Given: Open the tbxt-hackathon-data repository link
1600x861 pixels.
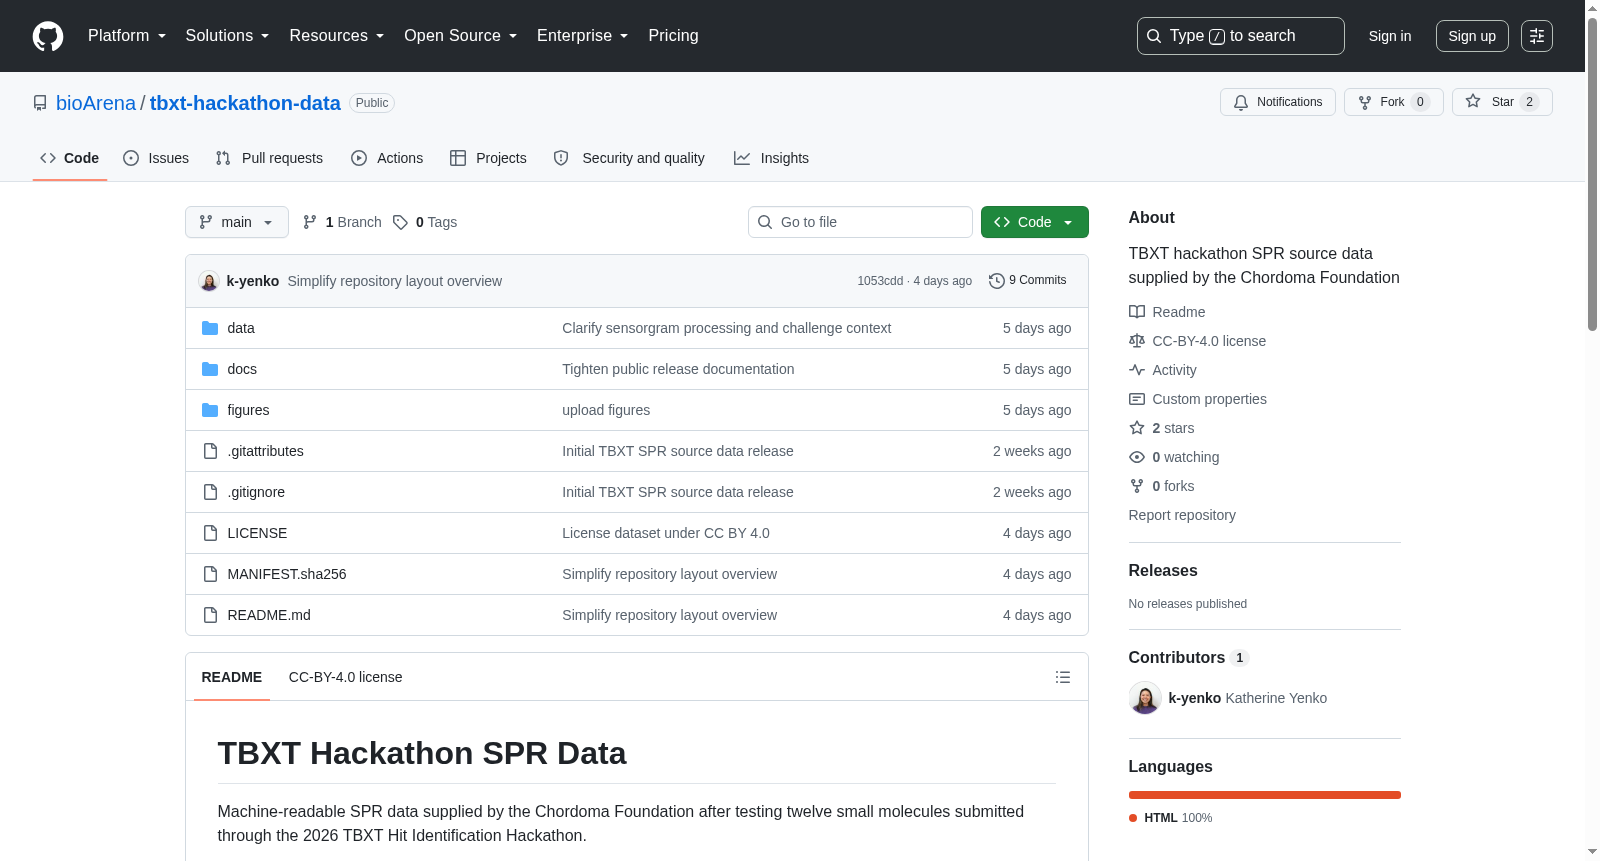Looking at the screenshot, I should pyautogui.click(x=245, y=103).
